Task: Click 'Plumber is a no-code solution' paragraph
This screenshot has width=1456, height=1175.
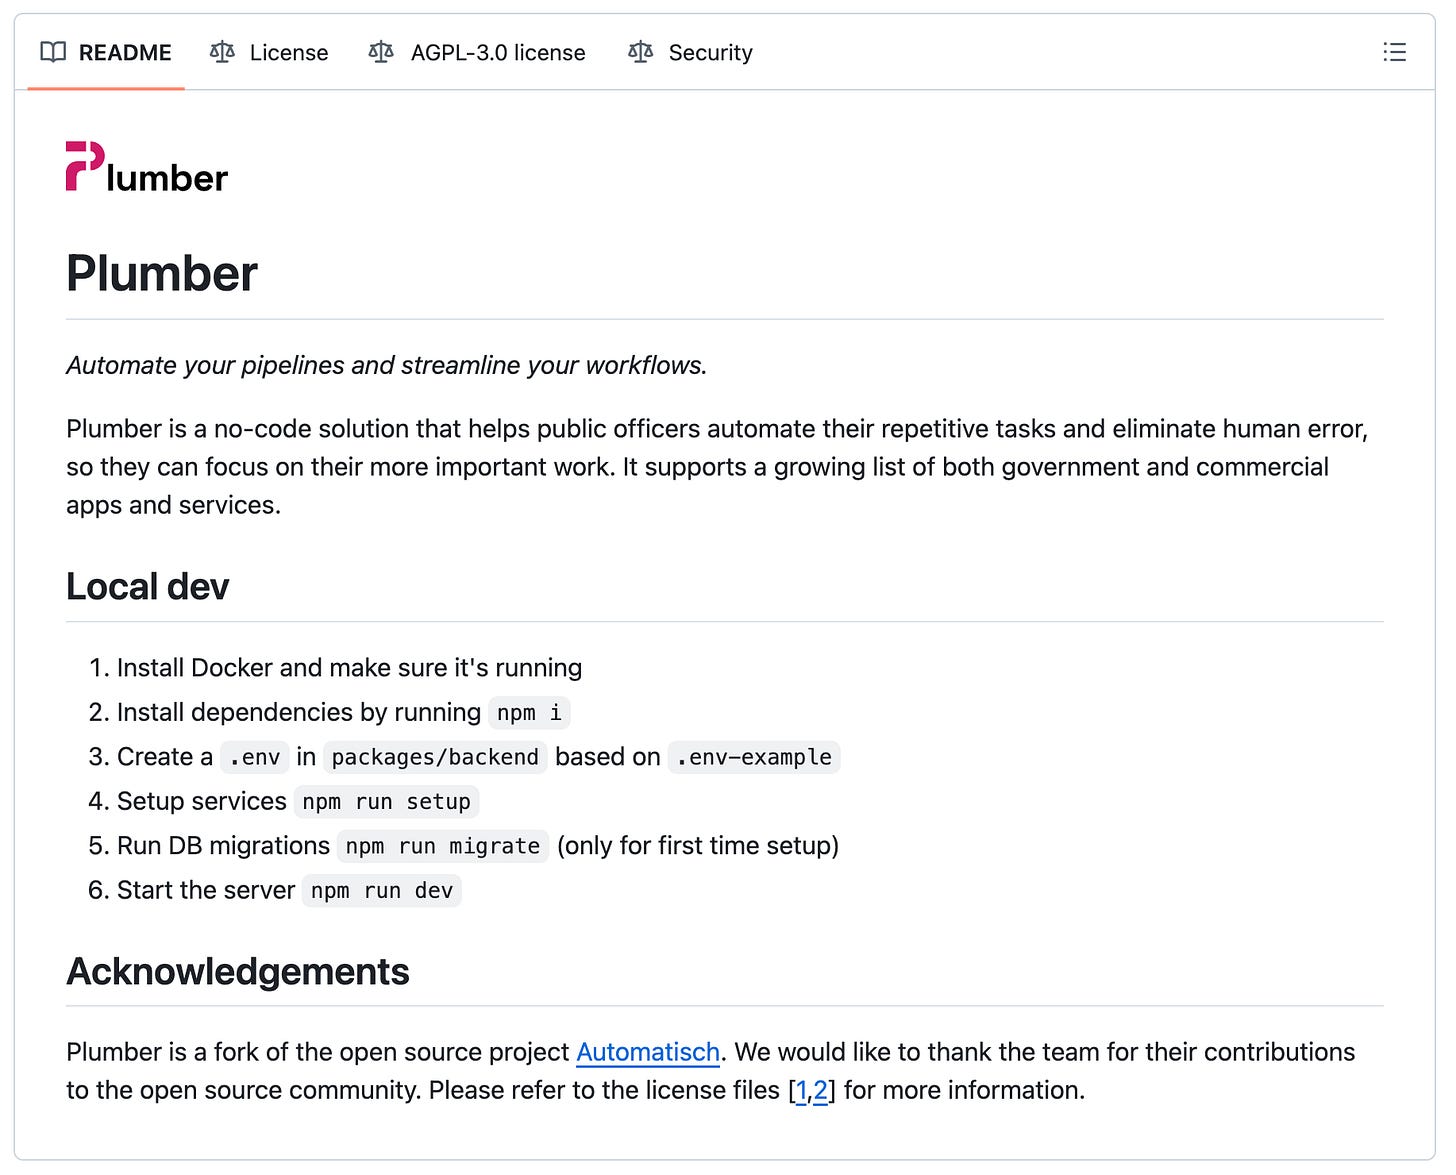Action: point(717,467)
